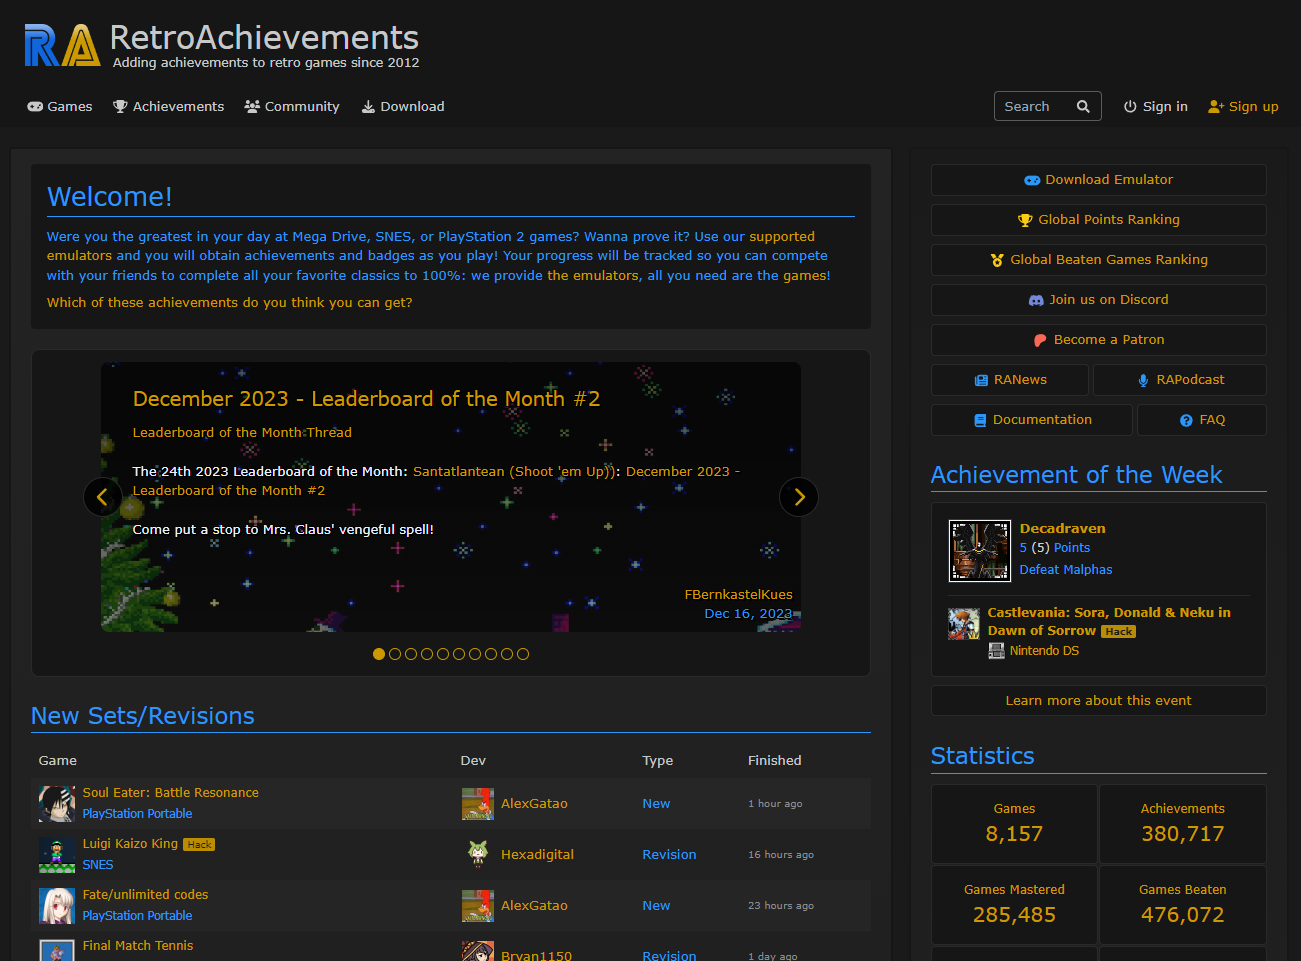This screenshot has width=1301, height=961.
Task: Open the Soul Eater: Battle Resonance link
Action: (x=171, y=793)
